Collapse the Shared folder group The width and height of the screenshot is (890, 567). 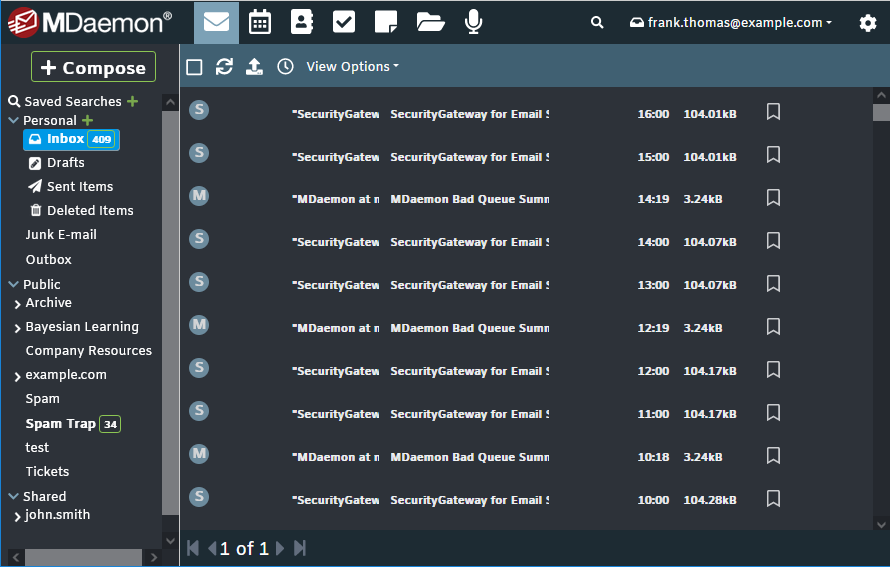pyautogui.click(x=14, y=496)
